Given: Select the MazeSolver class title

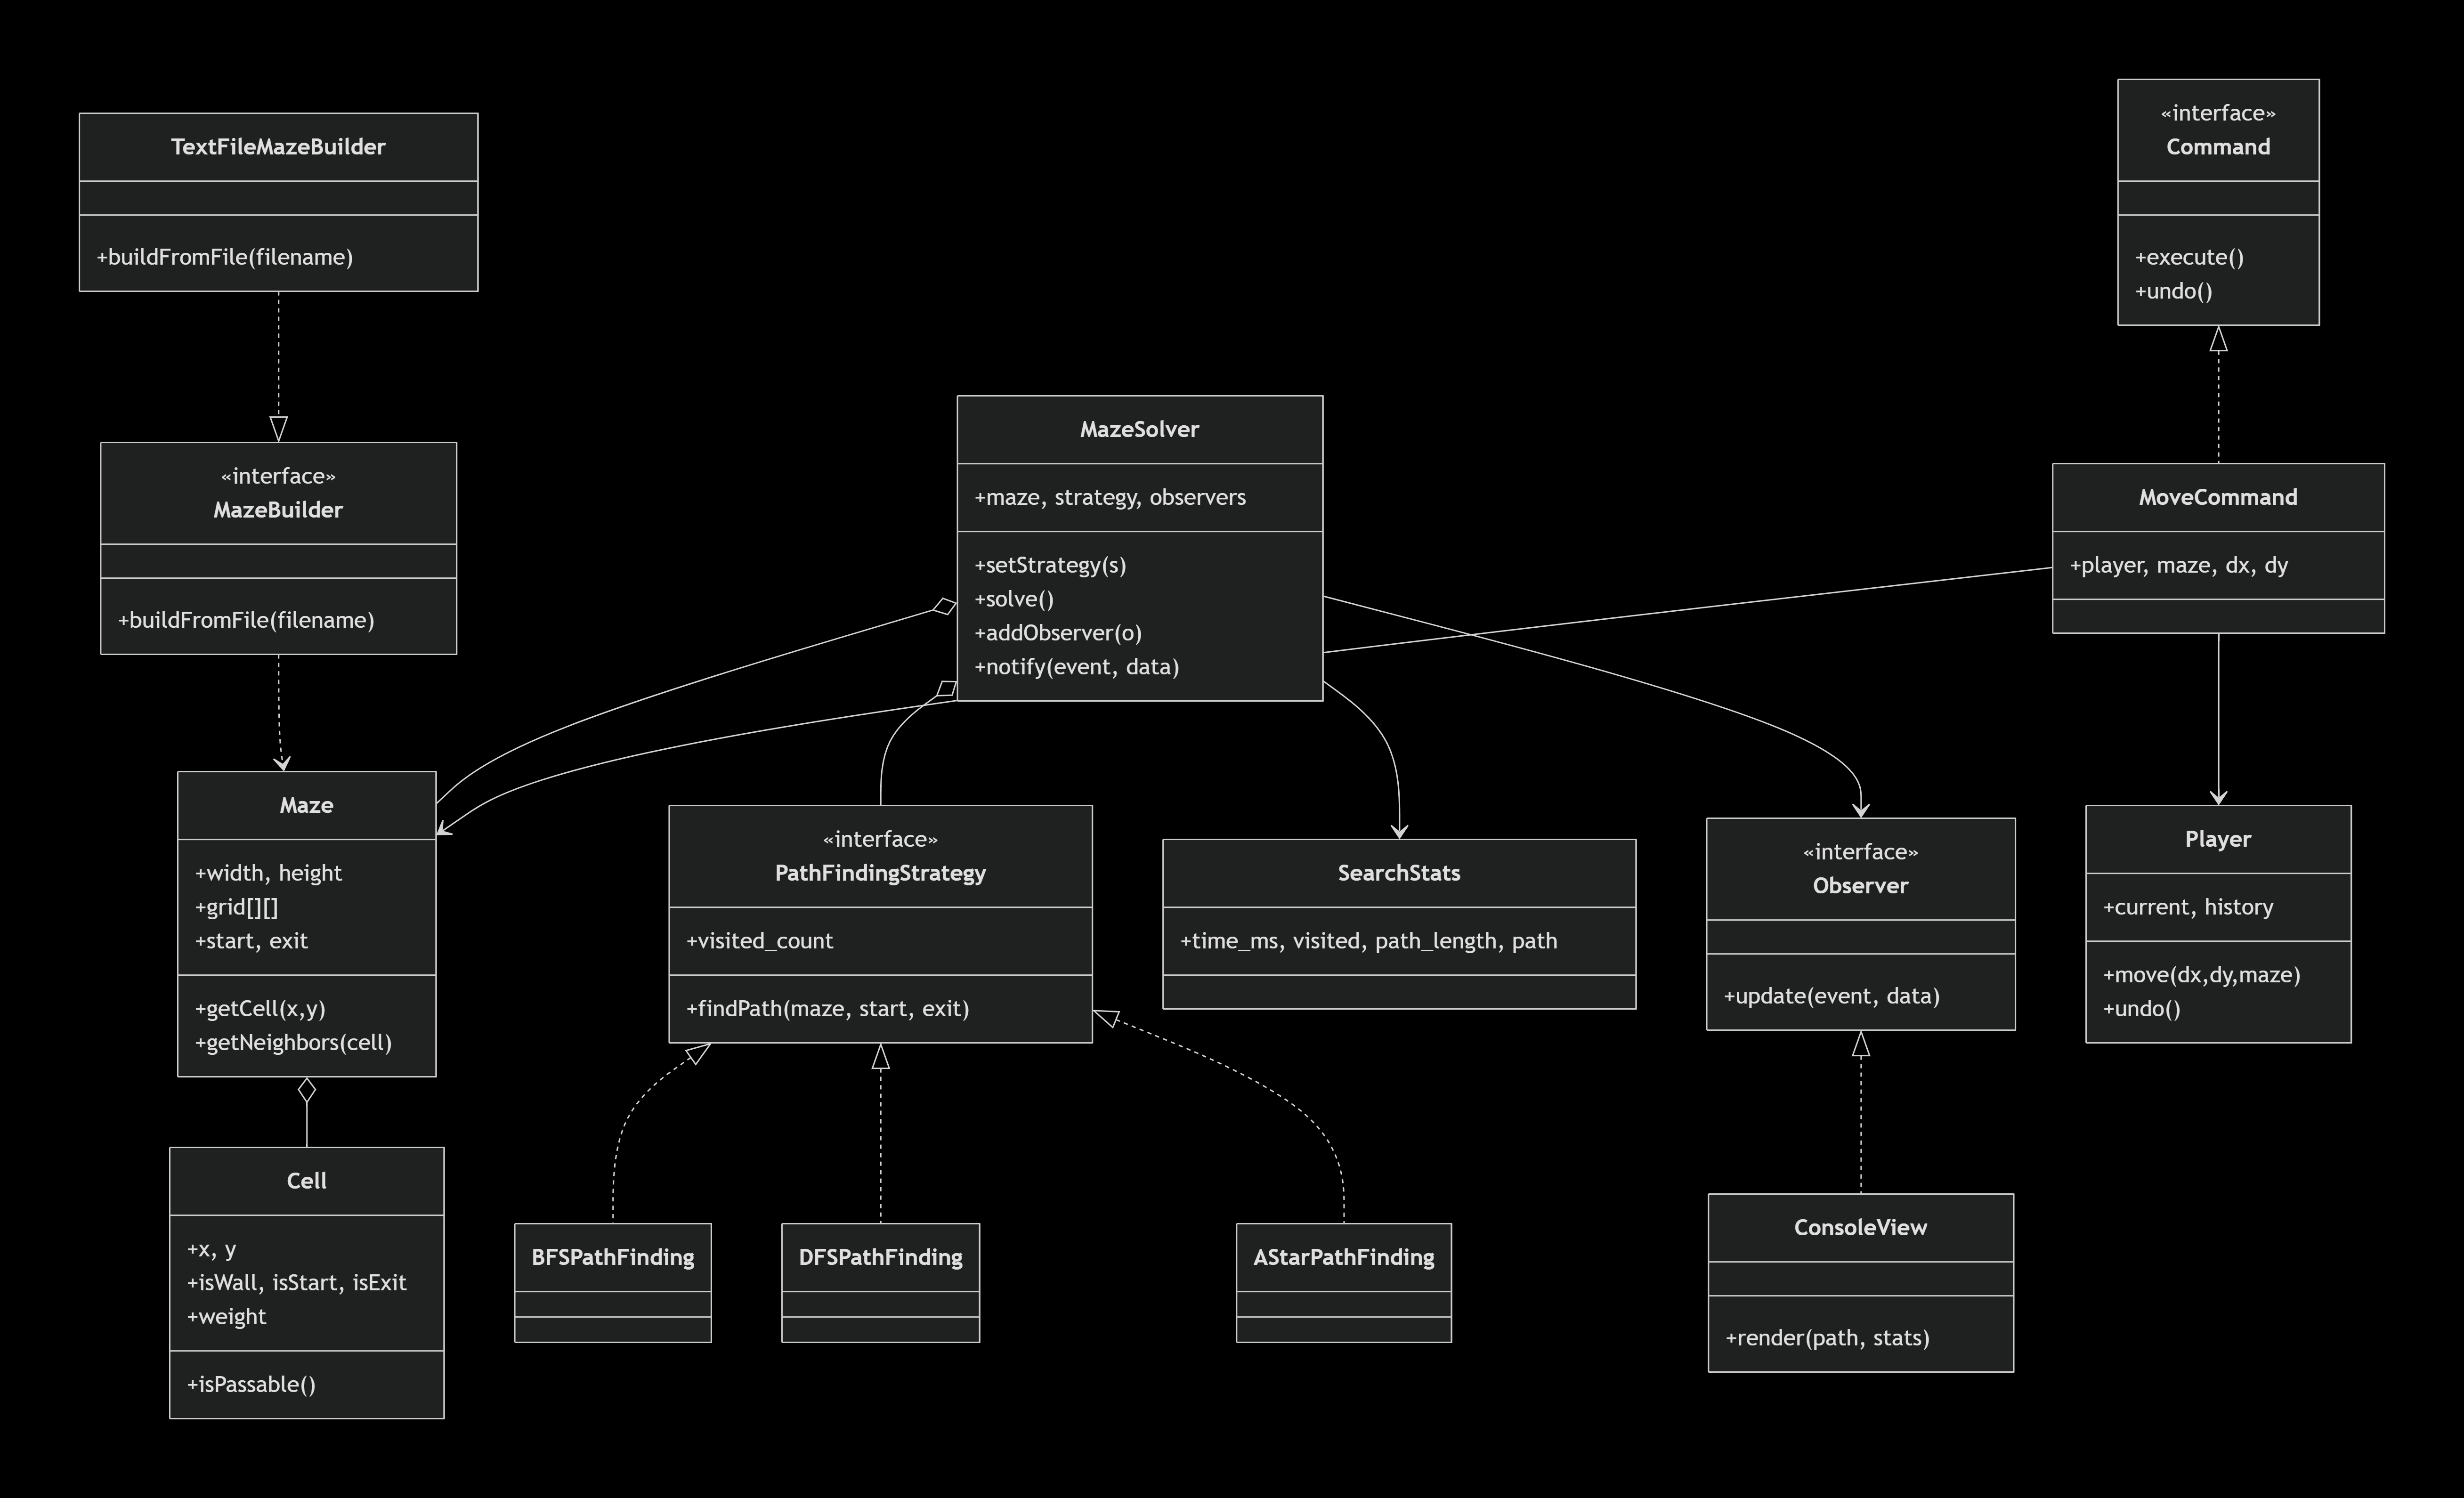Looking at the screenshot, I should pyautogui.click(x=1139, y=430).
